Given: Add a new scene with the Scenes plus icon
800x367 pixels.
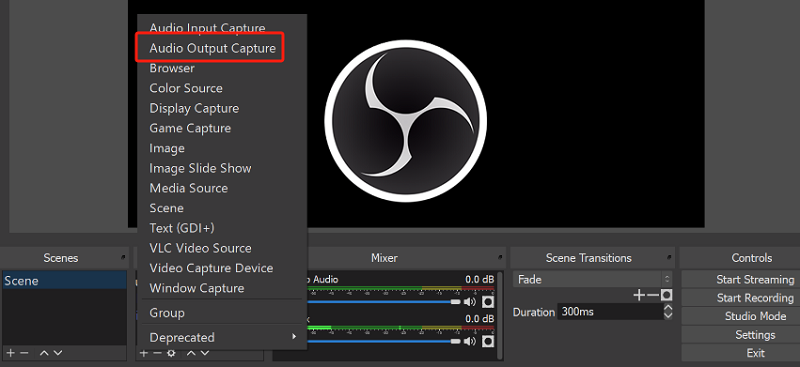Looking at the screenshot, I should 10,353.
